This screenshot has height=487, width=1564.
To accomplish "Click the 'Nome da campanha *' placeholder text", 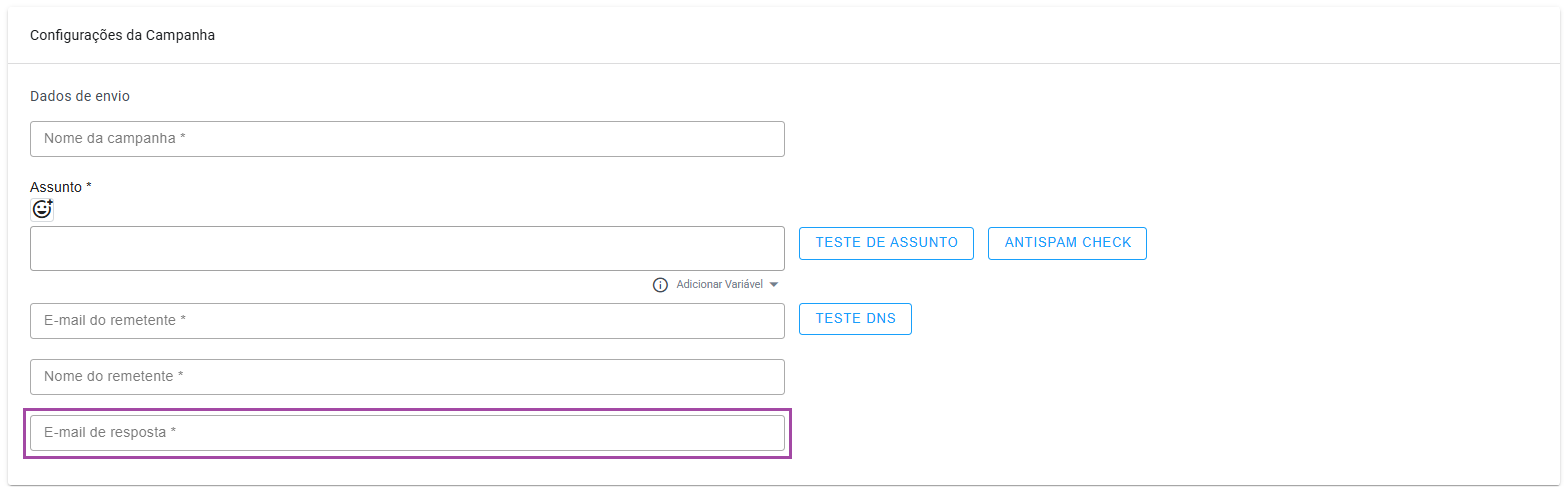I will 116,139.
